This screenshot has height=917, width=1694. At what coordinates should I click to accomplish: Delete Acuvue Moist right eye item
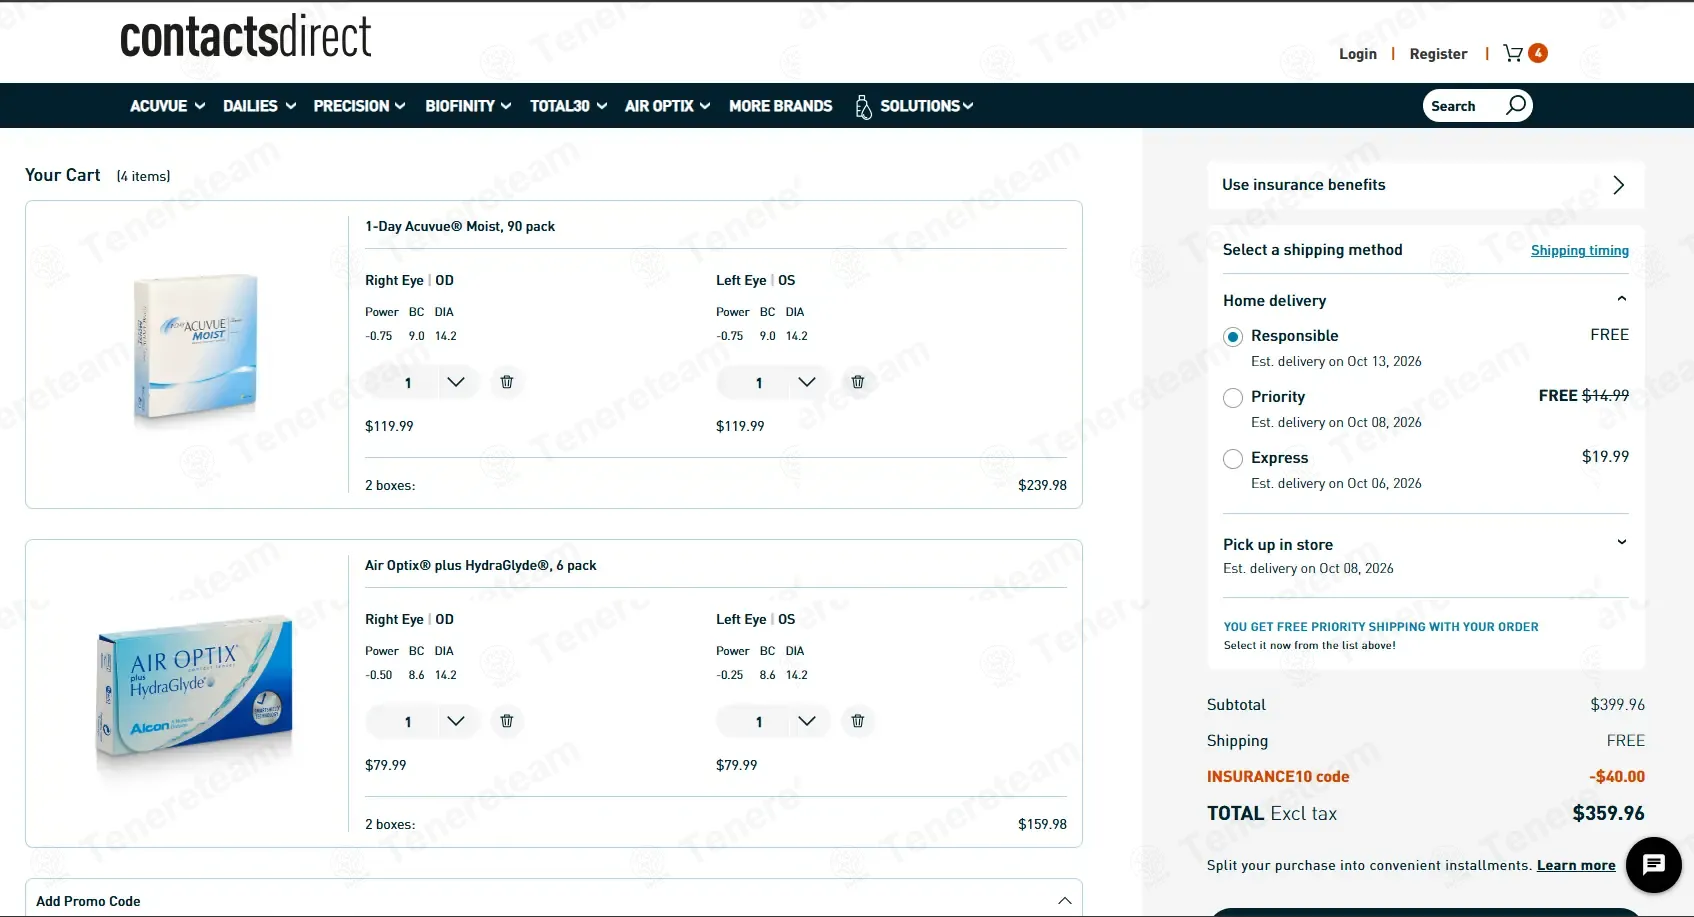[507, 382]
